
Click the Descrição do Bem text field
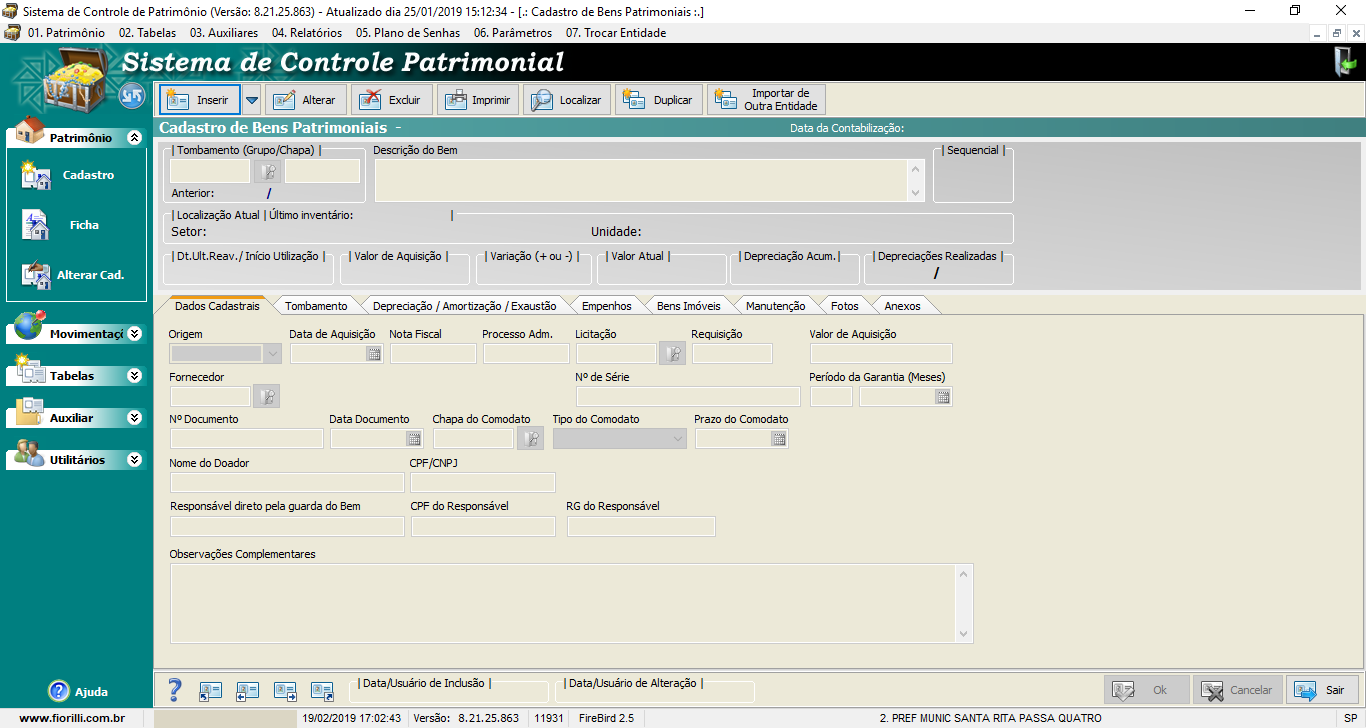pyautogui.click(x=640, y=181)
